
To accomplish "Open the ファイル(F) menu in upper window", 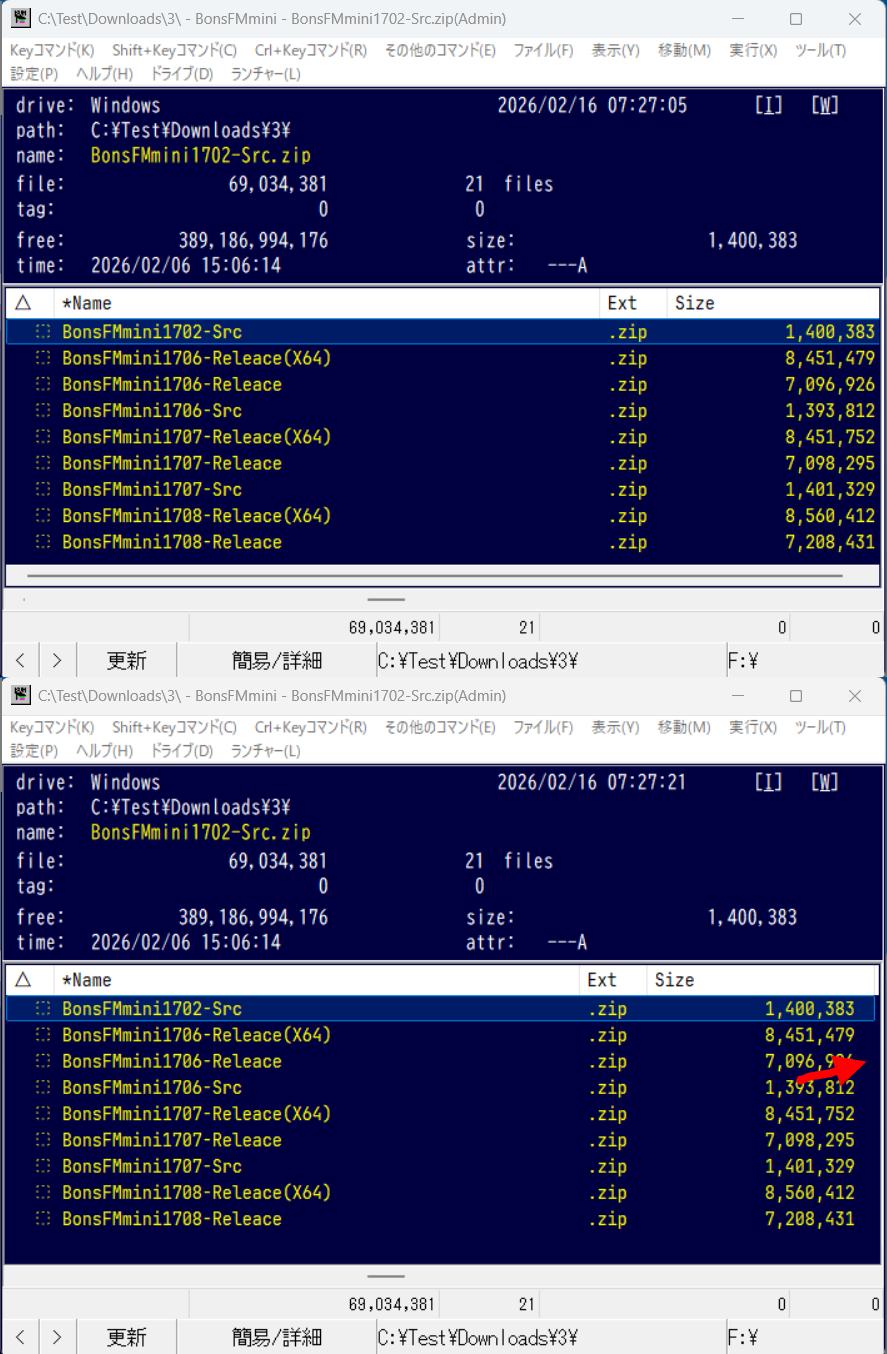I will [543, 51].
